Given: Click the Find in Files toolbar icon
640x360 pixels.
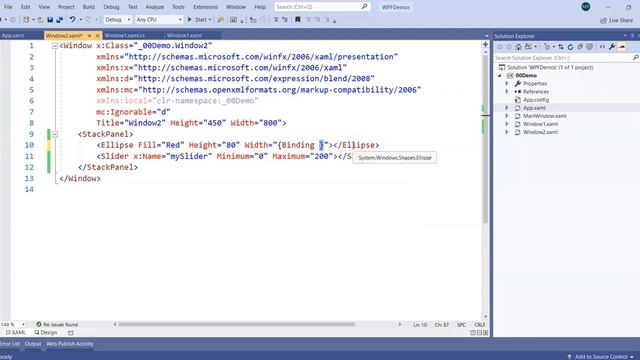Looking at the screenshot, I should 220,20.
